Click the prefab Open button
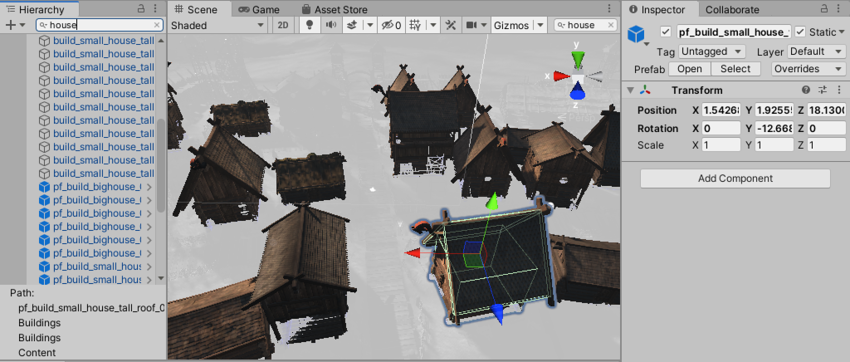Image resolution: width=850 pixels, height=362 pixels. [x=690, y=69]
